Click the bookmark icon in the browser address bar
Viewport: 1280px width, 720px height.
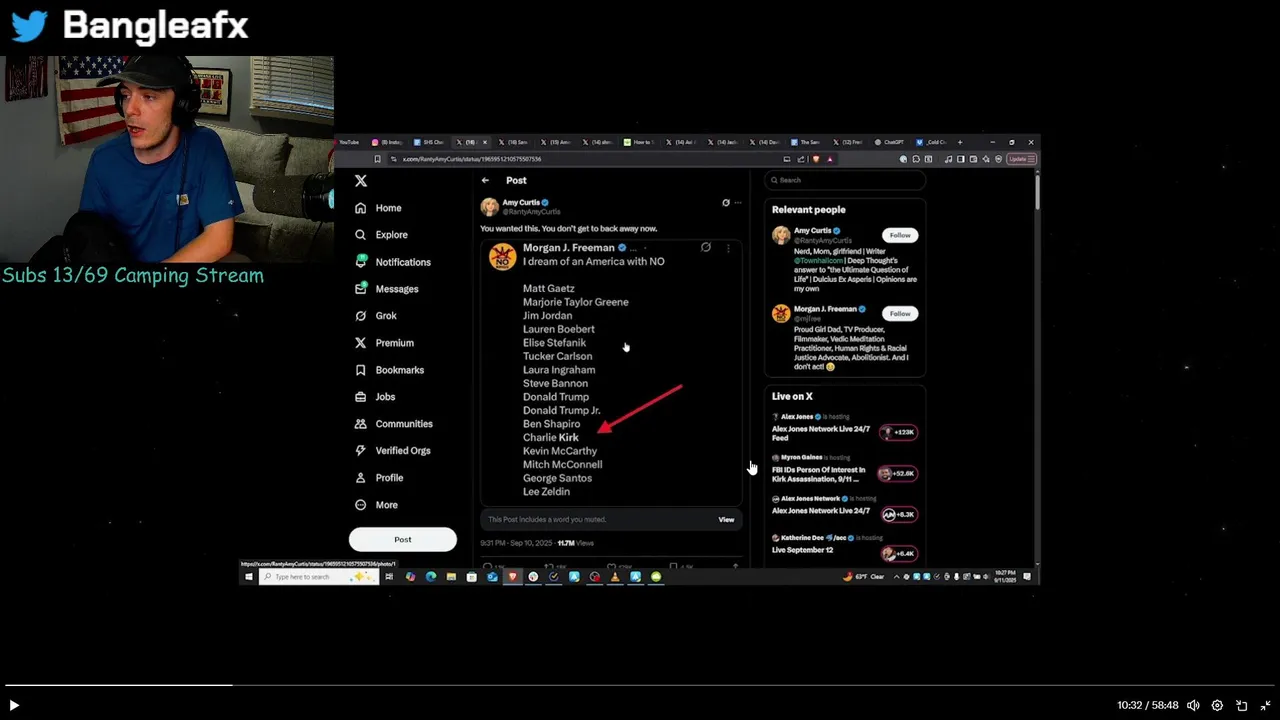[377, 159]
